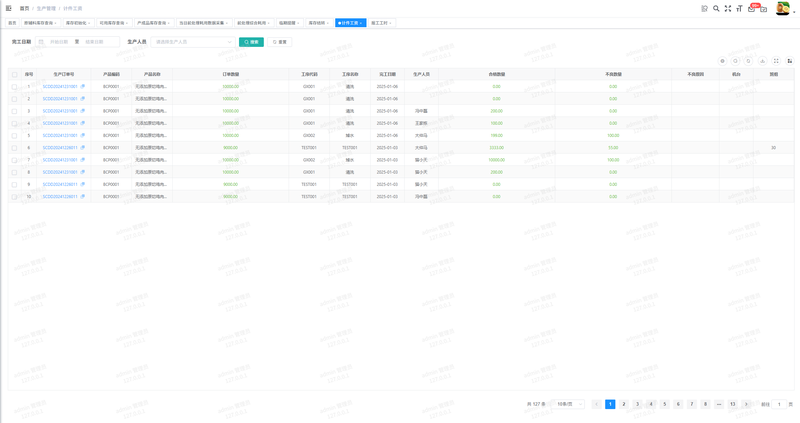Image resolution: width=800 pixels, height=423 pixels.
Task: Copy the first row production order number
Action: point(83,87)
